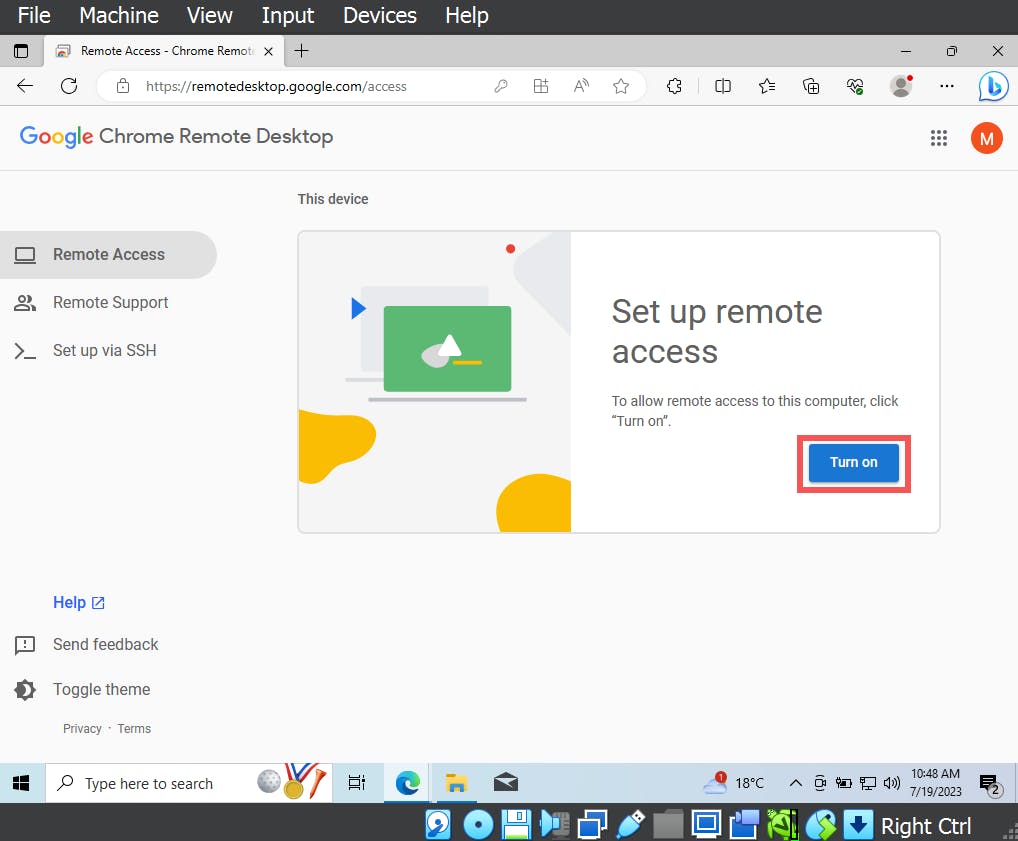Open the volume speaker icon
Screen dimensions: 1018x841
[x=891, y=783]
